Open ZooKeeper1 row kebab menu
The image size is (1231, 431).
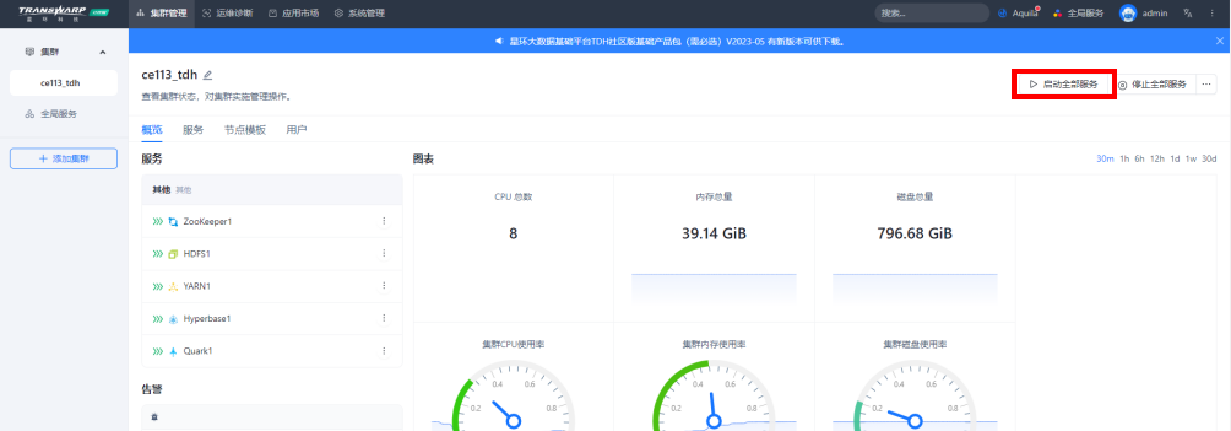click(x=384, y=221)
